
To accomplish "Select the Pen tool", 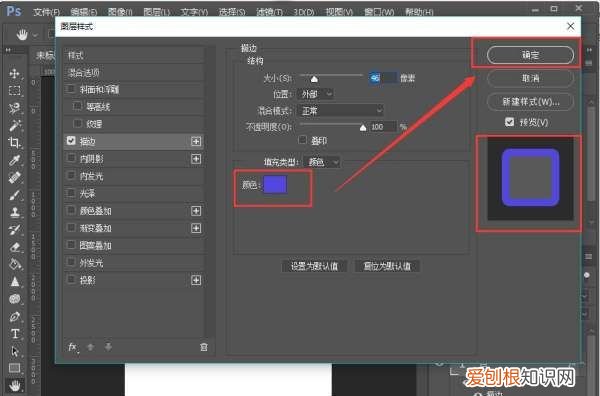I will point(15,316).
